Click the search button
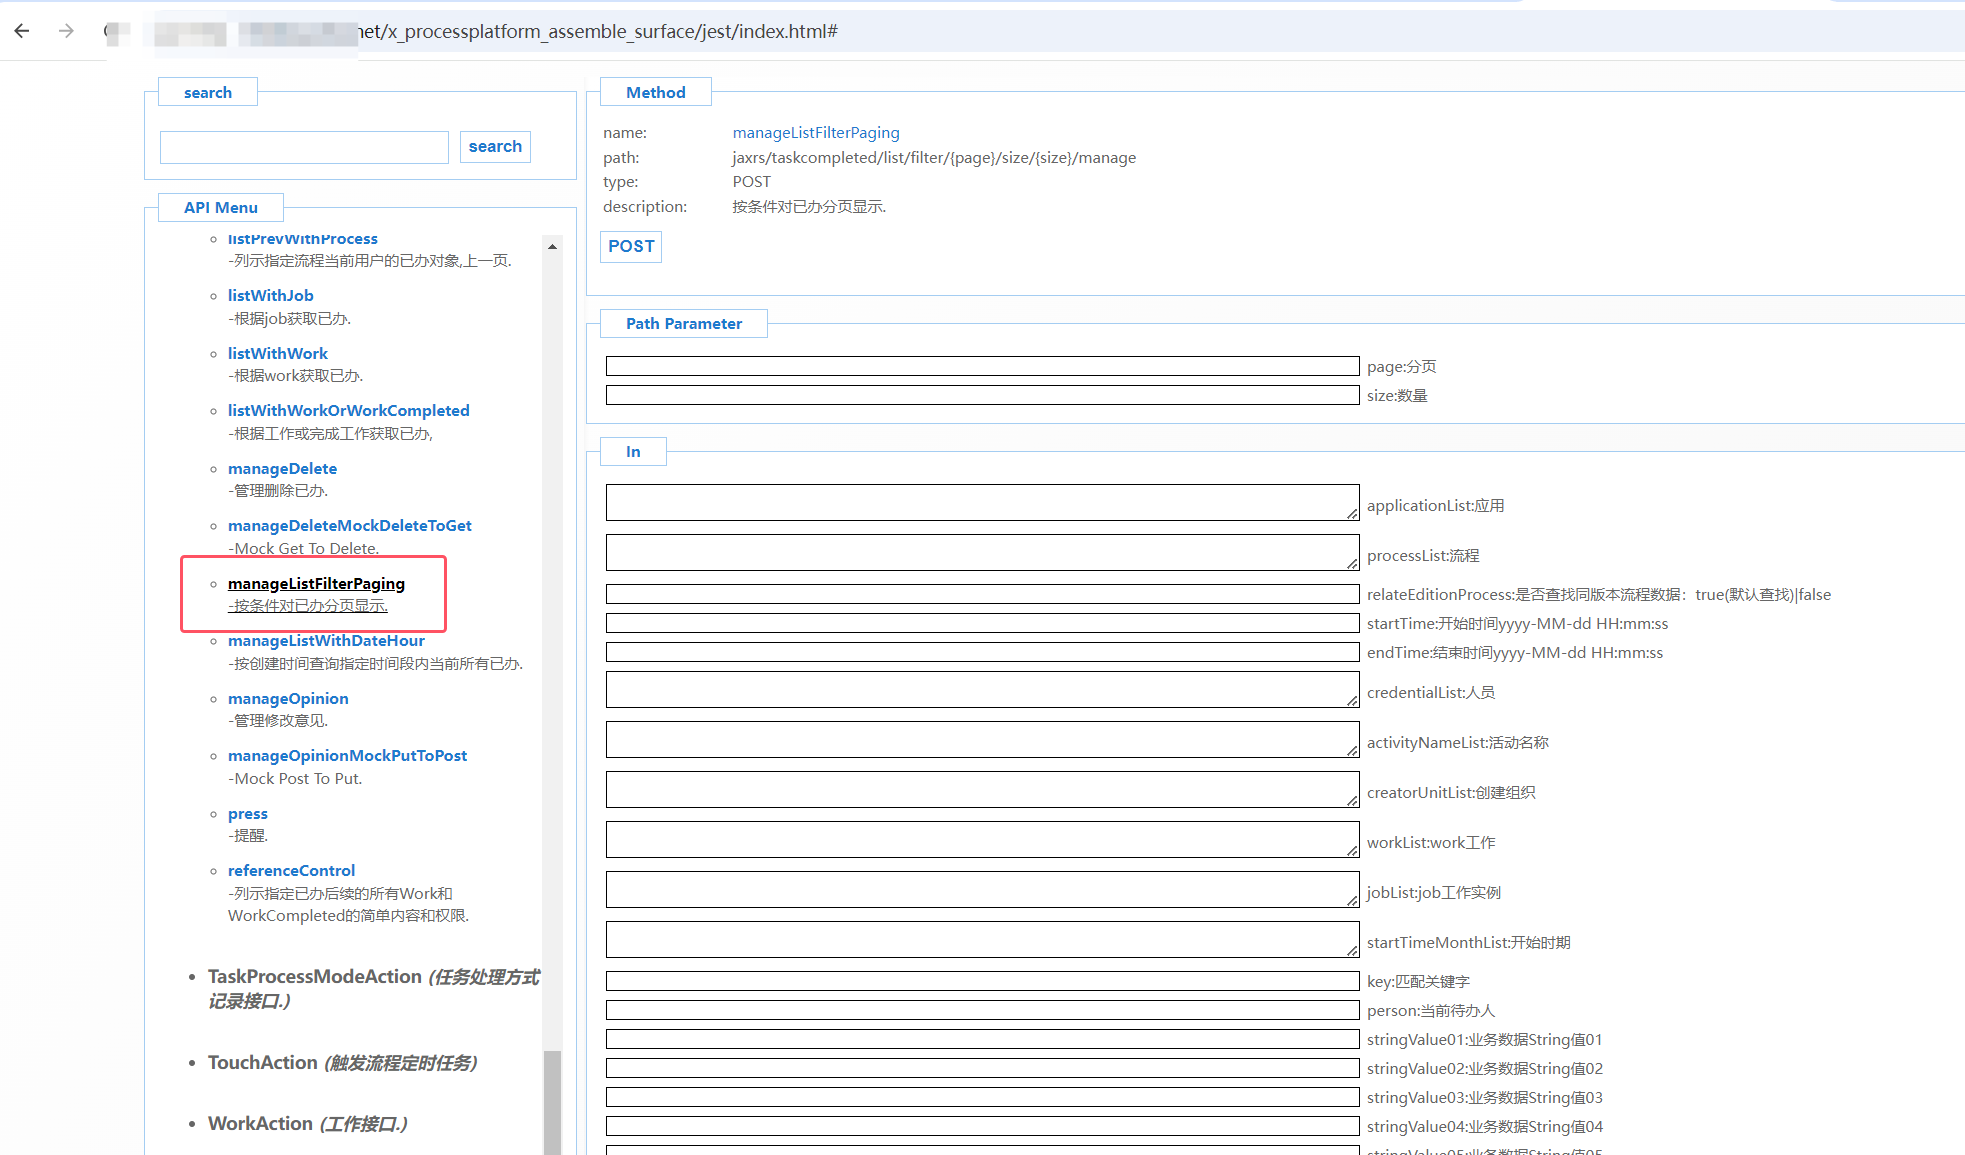The image size is (1965, 1155). click(495, 146)
